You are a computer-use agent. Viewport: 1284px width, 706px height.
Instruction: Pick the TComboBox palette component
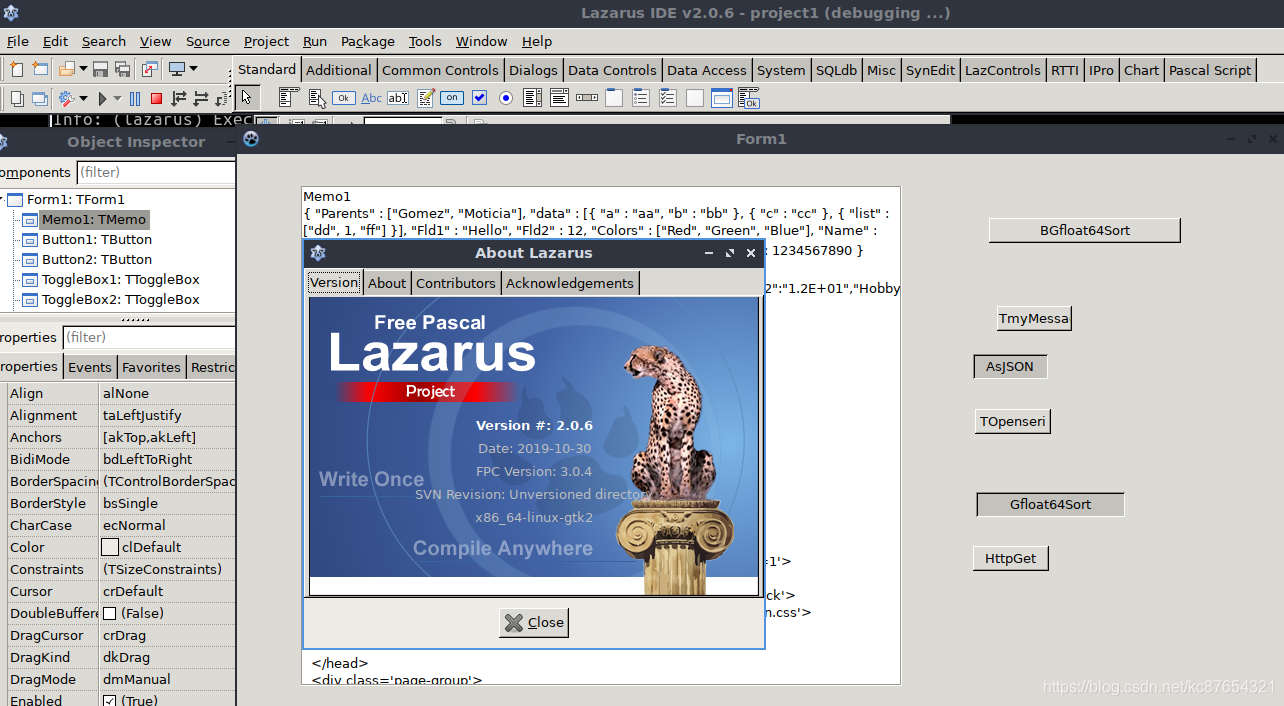point(559,97)
